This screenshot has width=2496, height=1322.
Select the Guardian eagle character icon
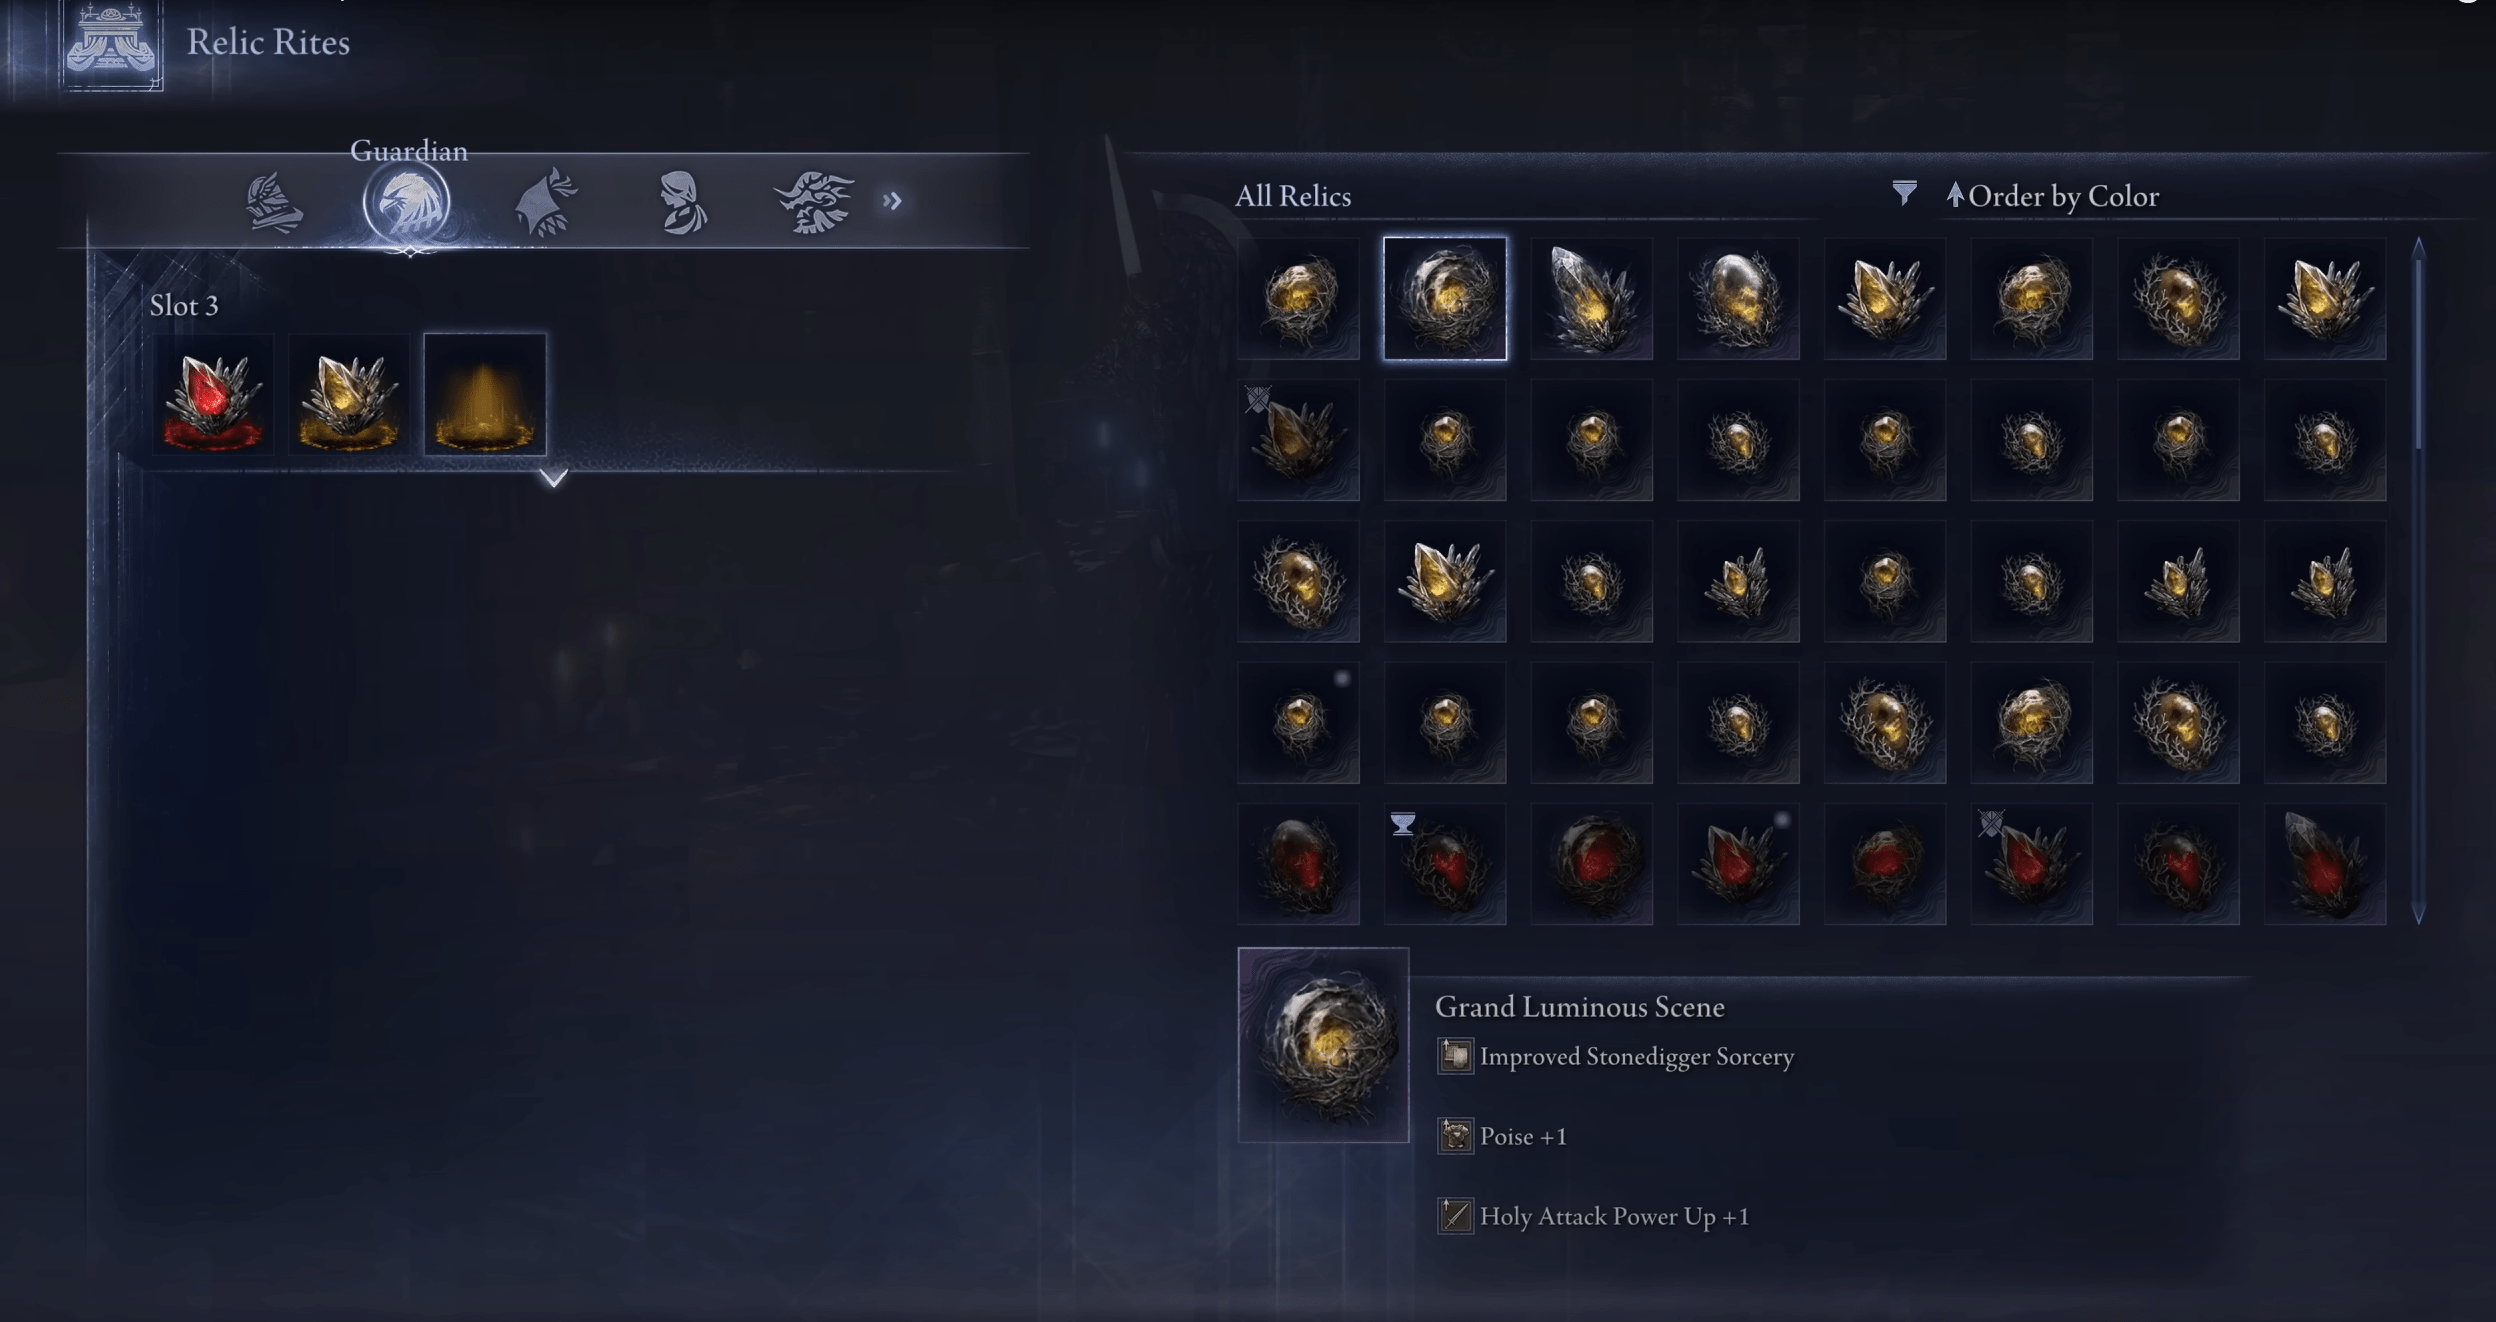407,203
